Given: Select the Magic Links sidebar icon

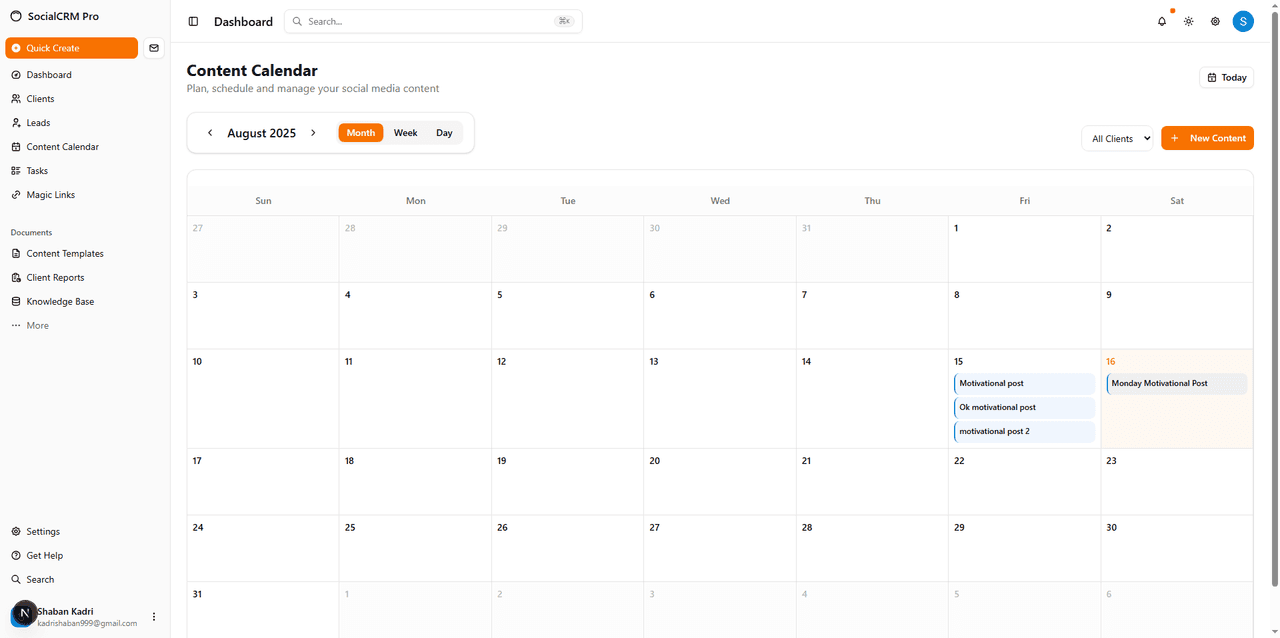Looking at the screenshot, I should 17,194.
